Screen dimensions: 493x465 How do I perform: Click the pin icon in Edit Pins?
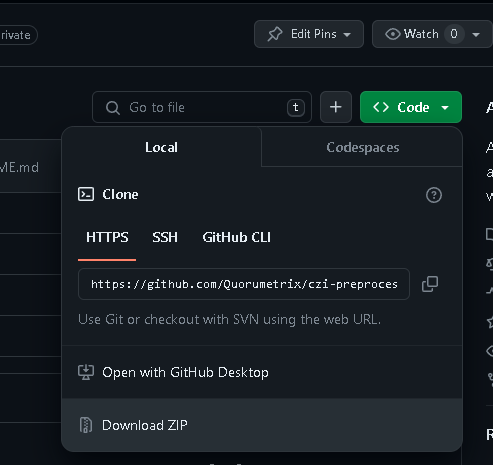(x=275, y=34)
